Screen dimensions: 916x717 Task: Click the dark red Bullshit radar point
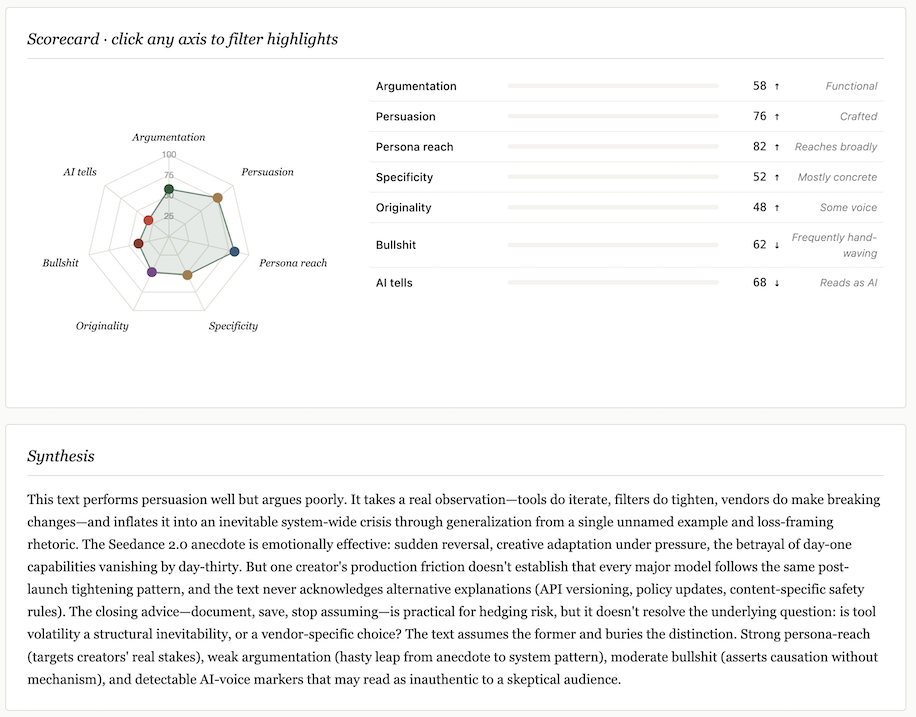pyautogui.click(x=138, y=243)
